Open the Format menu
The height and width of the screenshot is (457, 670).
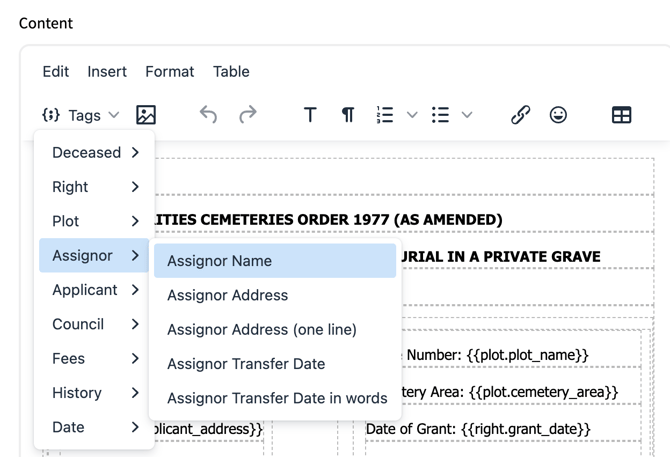coord(169,71)
